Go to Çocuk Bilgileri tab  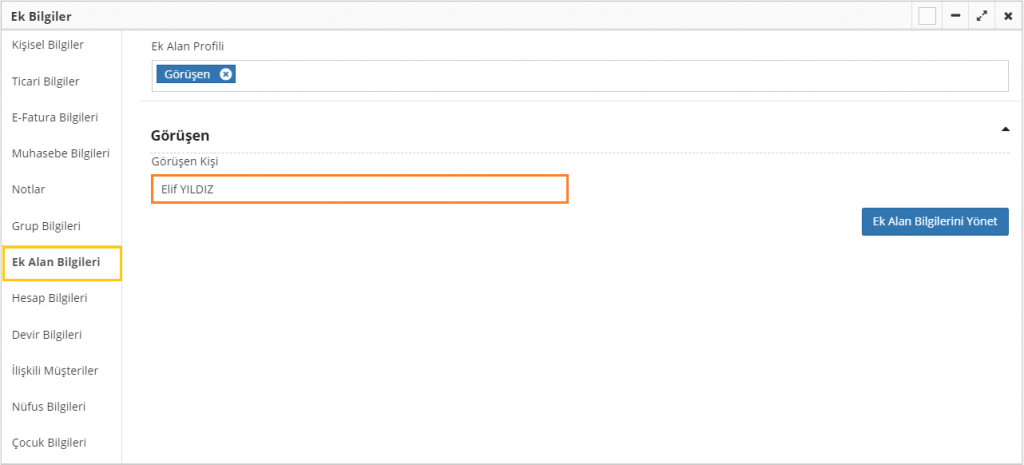pyautogui.click(x=48, y=442)
